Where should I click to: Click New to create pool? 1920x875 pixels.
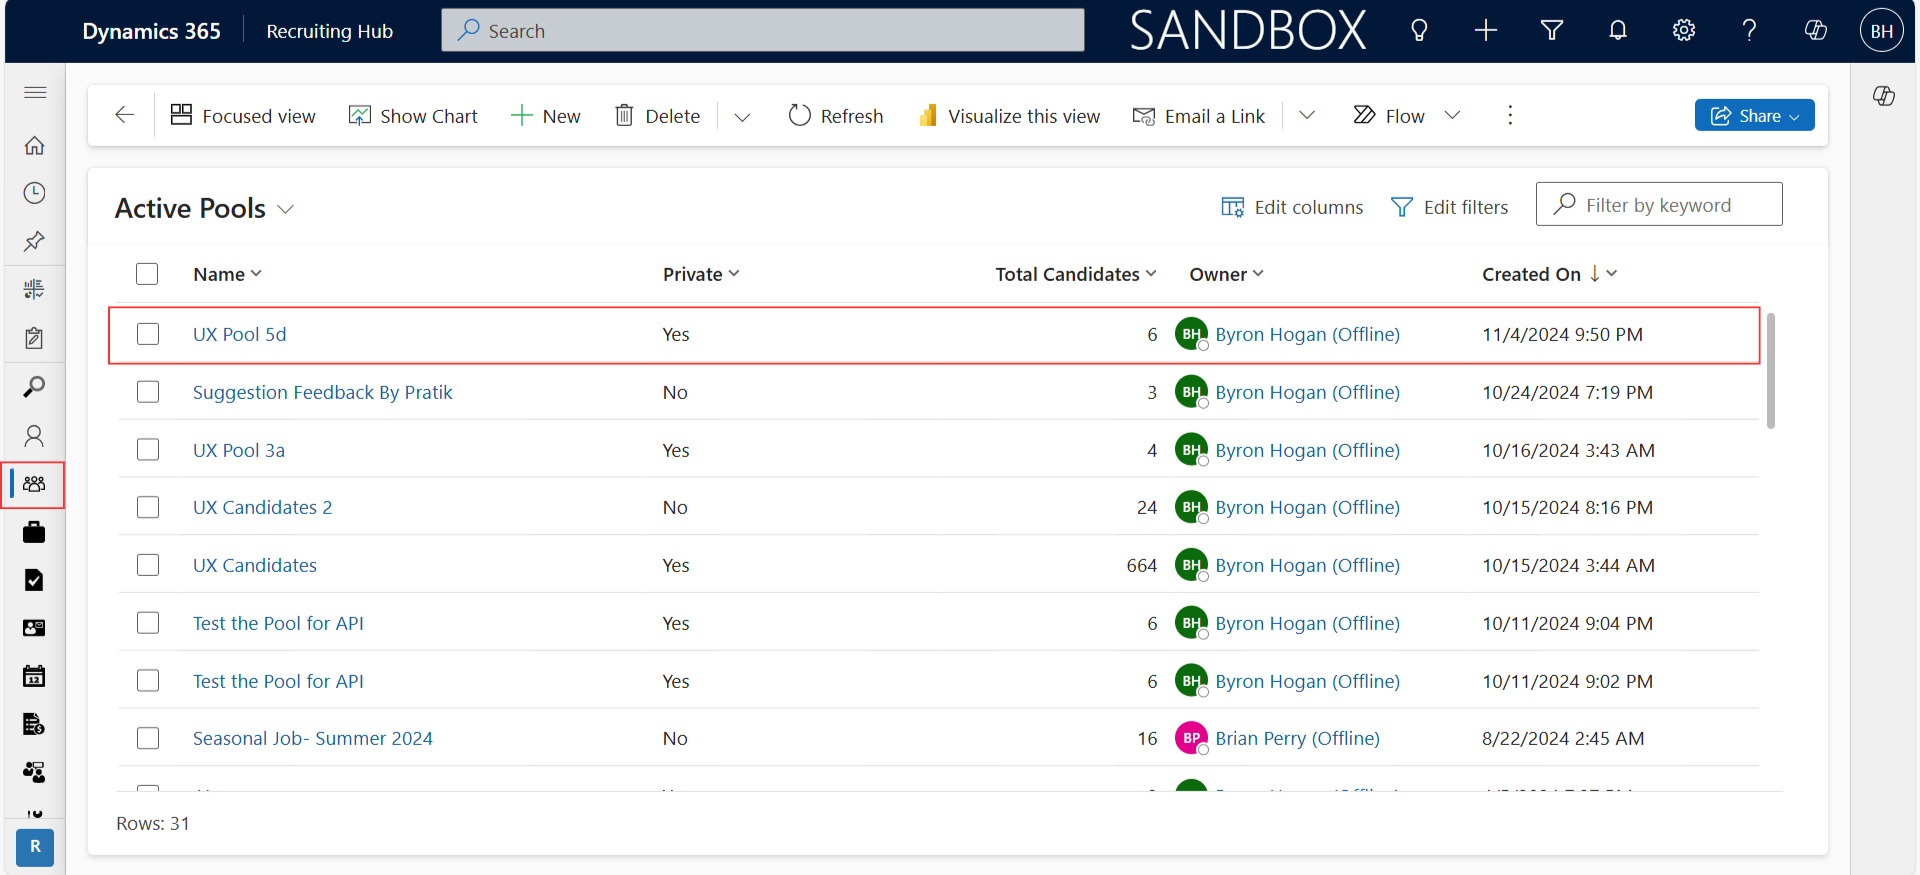coord(546,116)
